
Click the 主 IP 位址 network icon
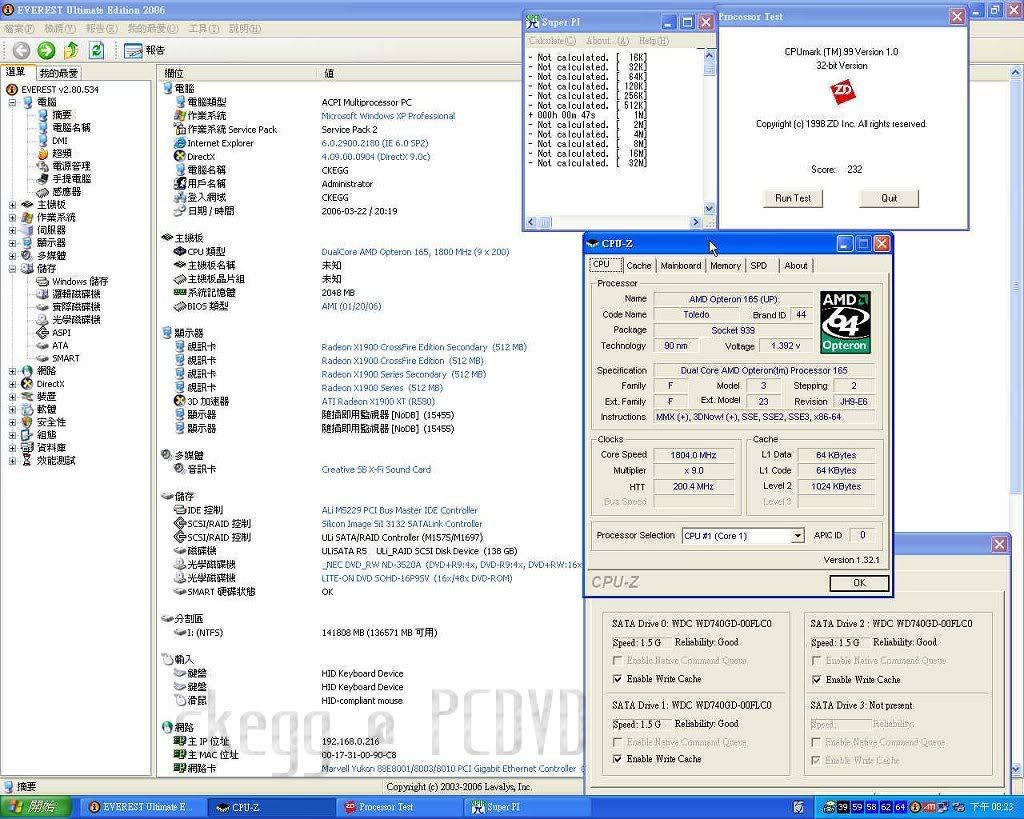[x=180, y=741]
